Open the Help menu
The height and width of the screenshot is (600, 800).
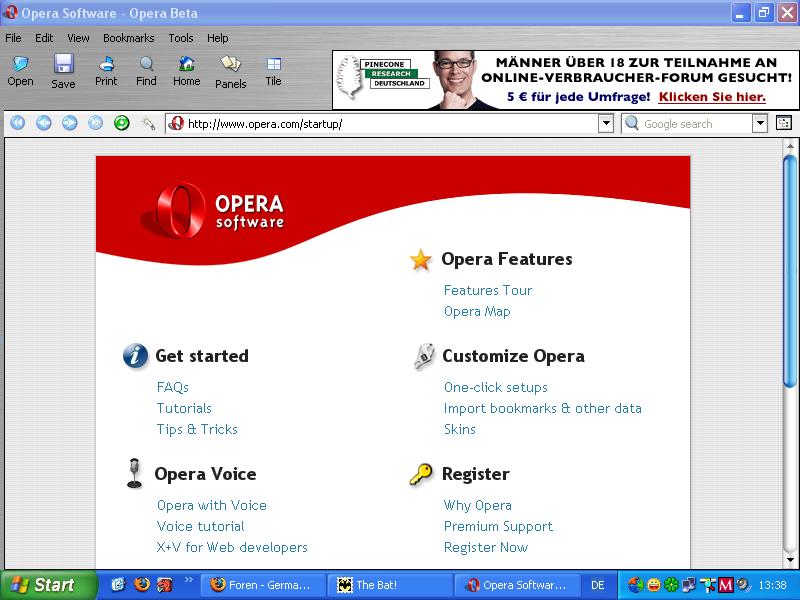pyautogui.click(x=218, y=38)
